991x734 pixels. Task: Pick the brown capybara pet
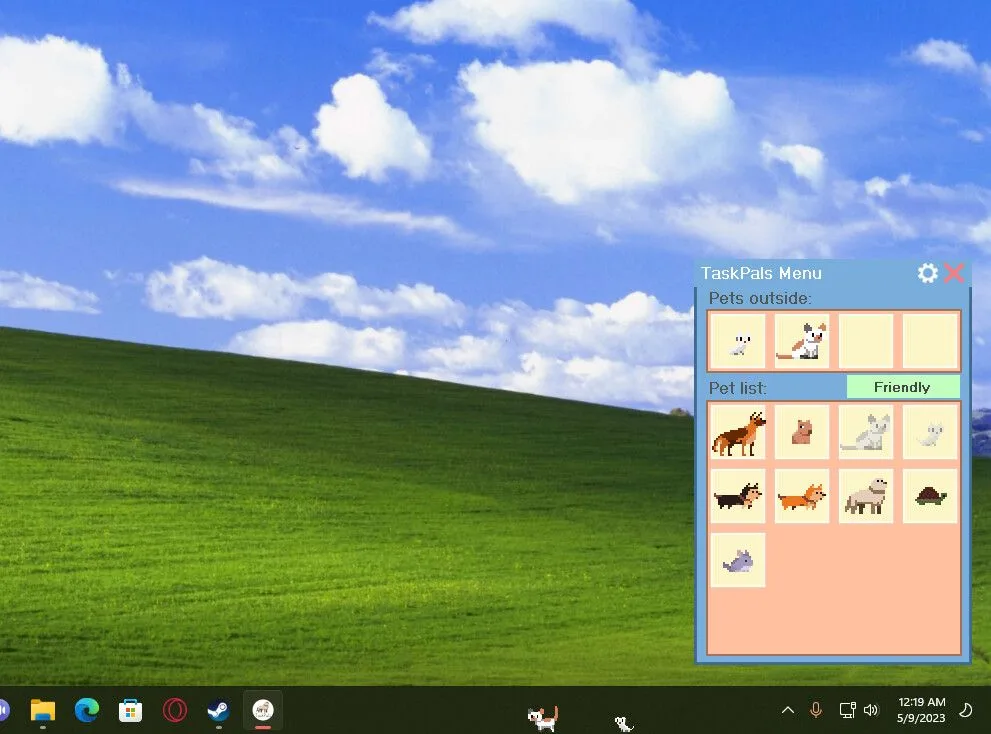pos(802,433)
